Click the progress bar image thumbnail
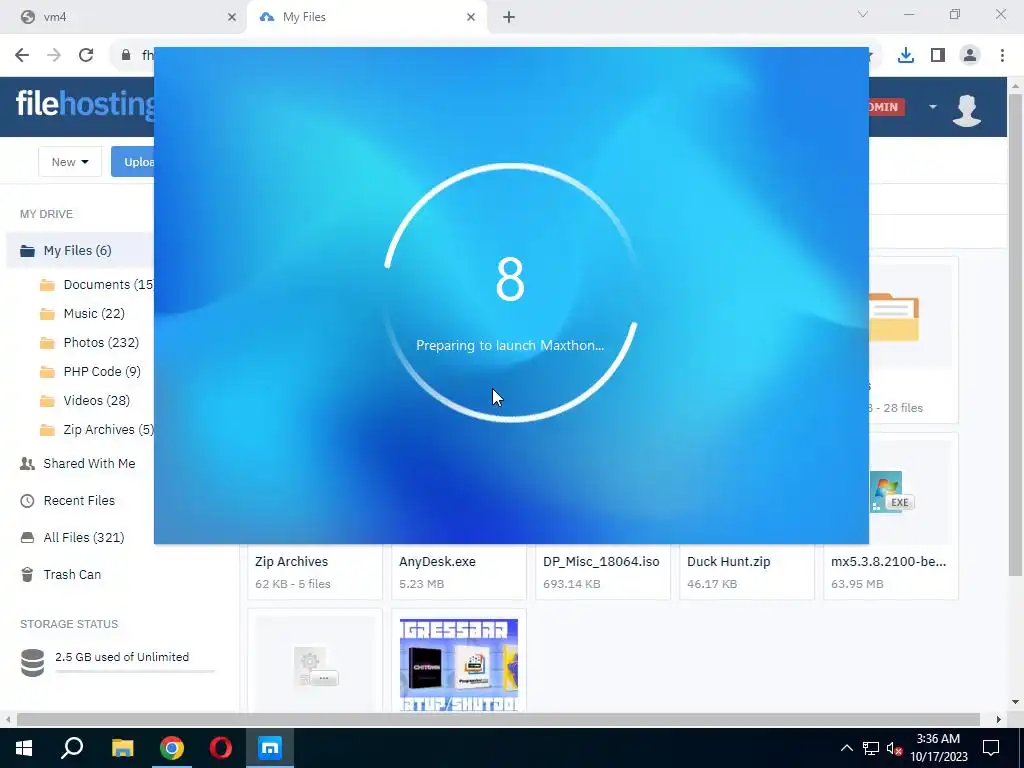This screenshot has height=768, width=1024. [458, 665]
